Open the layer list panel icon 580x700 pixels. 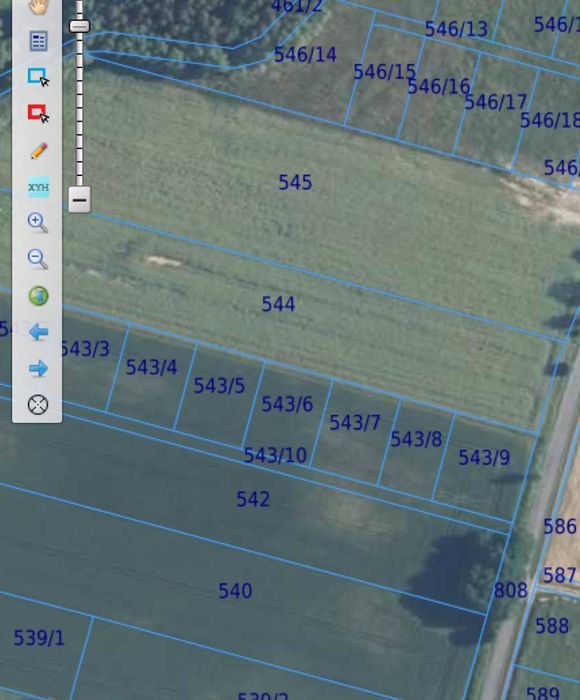point(38,41)
